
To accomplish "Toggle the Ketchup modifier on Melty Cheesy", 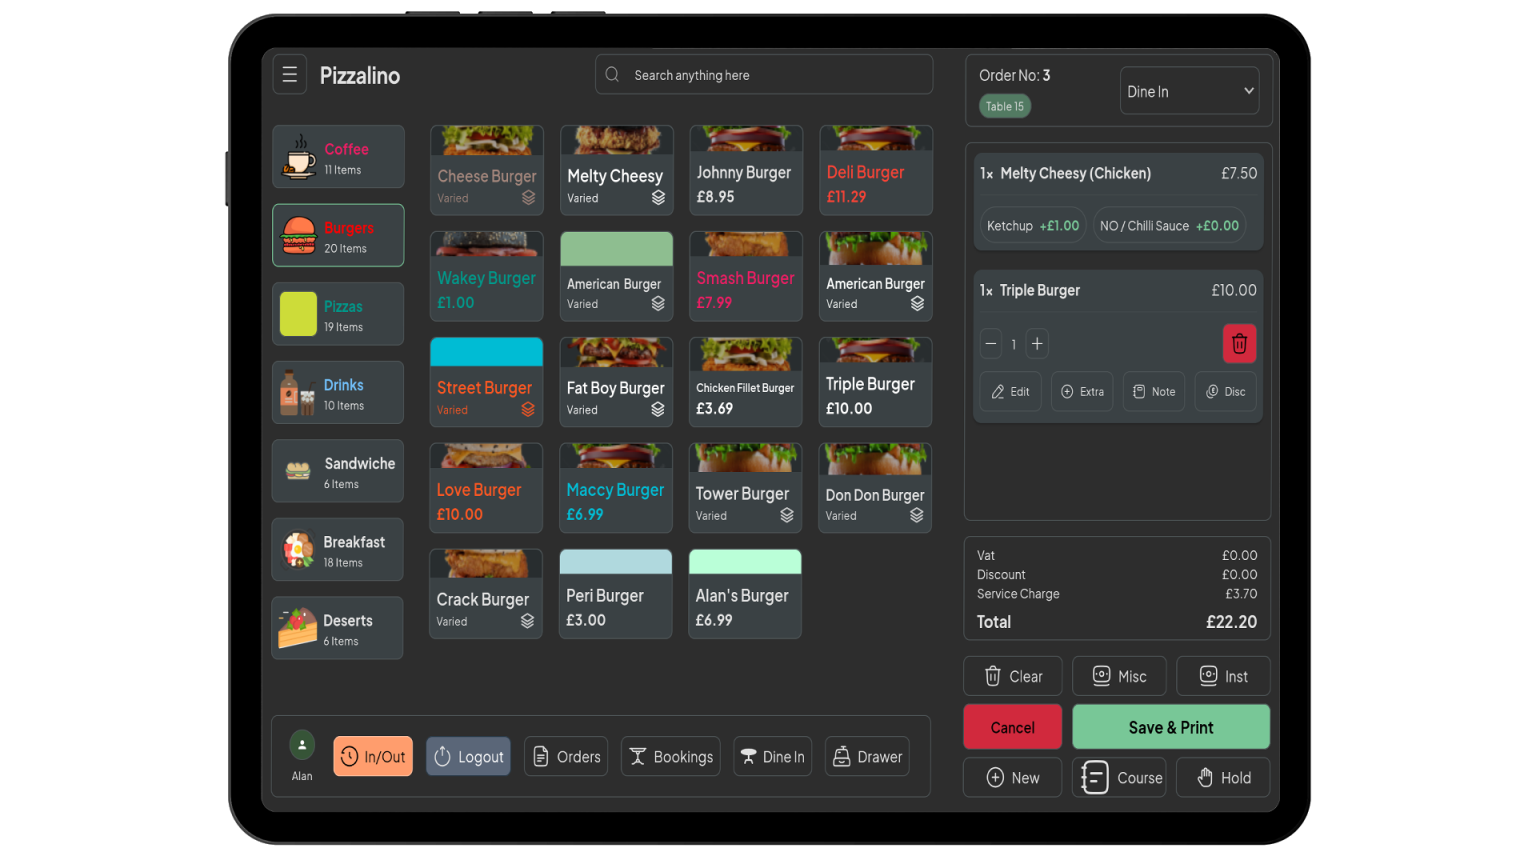I will pyautogui.click(x=1032, y=225).
